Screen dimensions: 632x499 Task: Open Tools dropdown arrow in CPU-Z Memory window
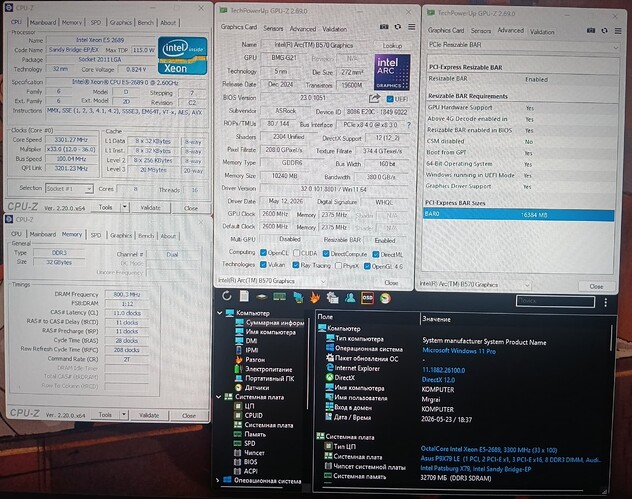tap(124, 414)
